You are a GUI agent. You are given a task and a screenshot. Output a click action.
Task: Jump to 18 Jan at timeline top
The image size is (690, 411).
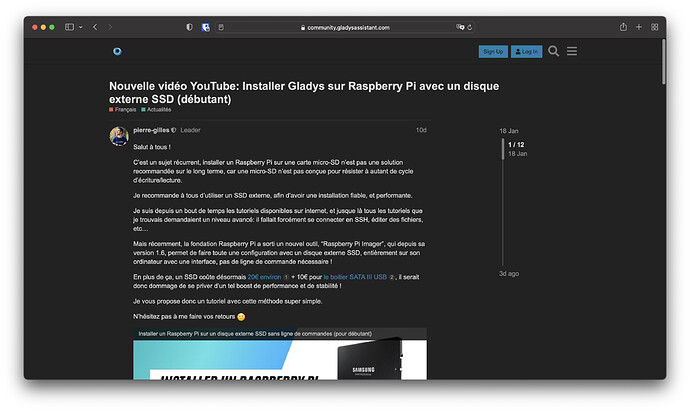509,131
